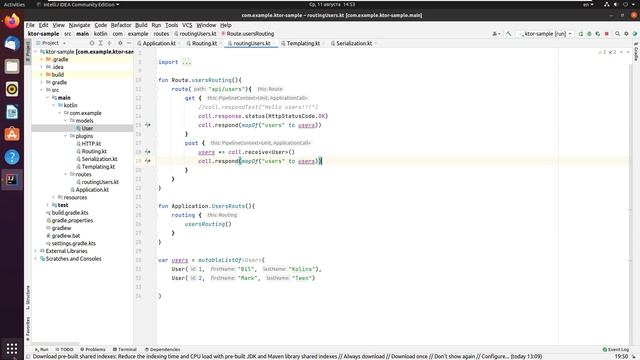Click gutter icon on line 15

pyautogui.click(x=148, y=124)
